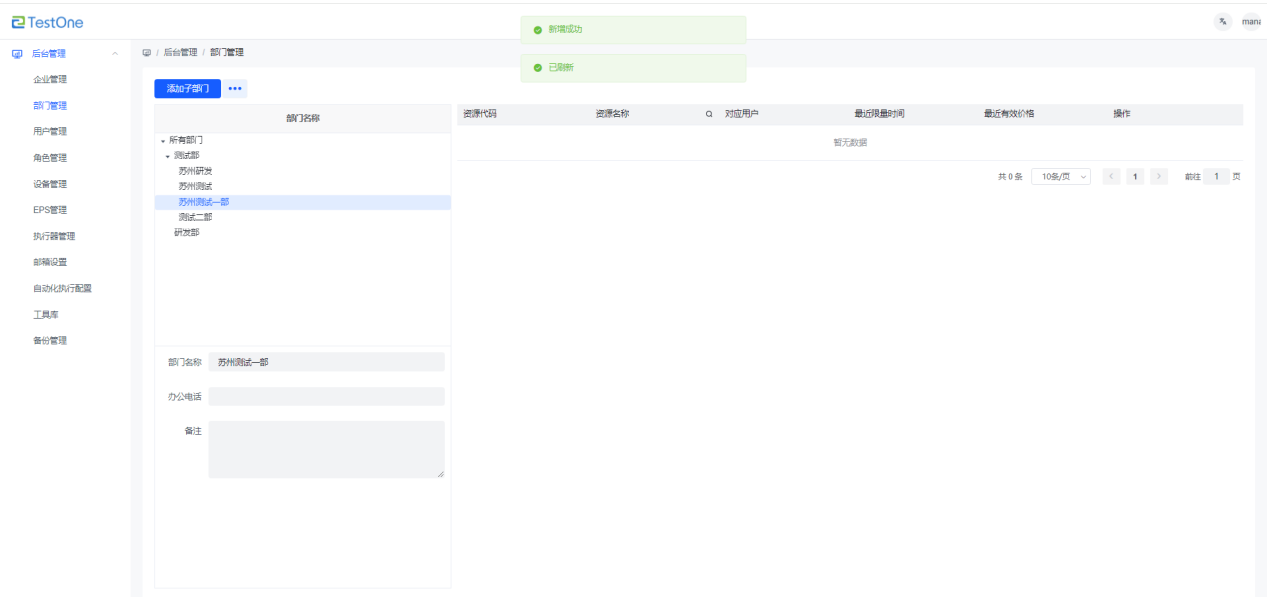This screenshot has height=597, width=1267.
Task: Open the three-dots more actions button
Action: 235,89
